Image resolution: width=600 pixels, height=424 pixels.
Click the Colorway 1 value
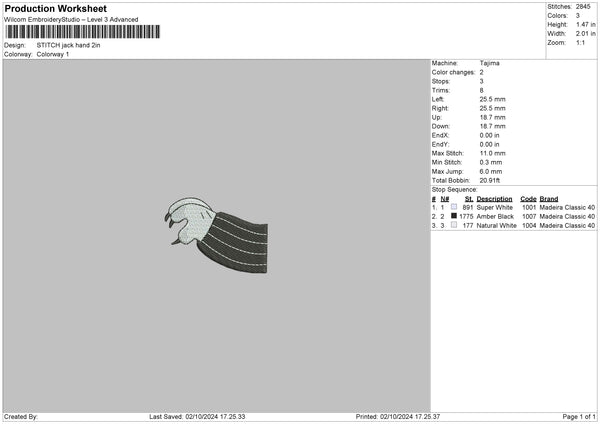pyautogui.click(x=52, y=54)
